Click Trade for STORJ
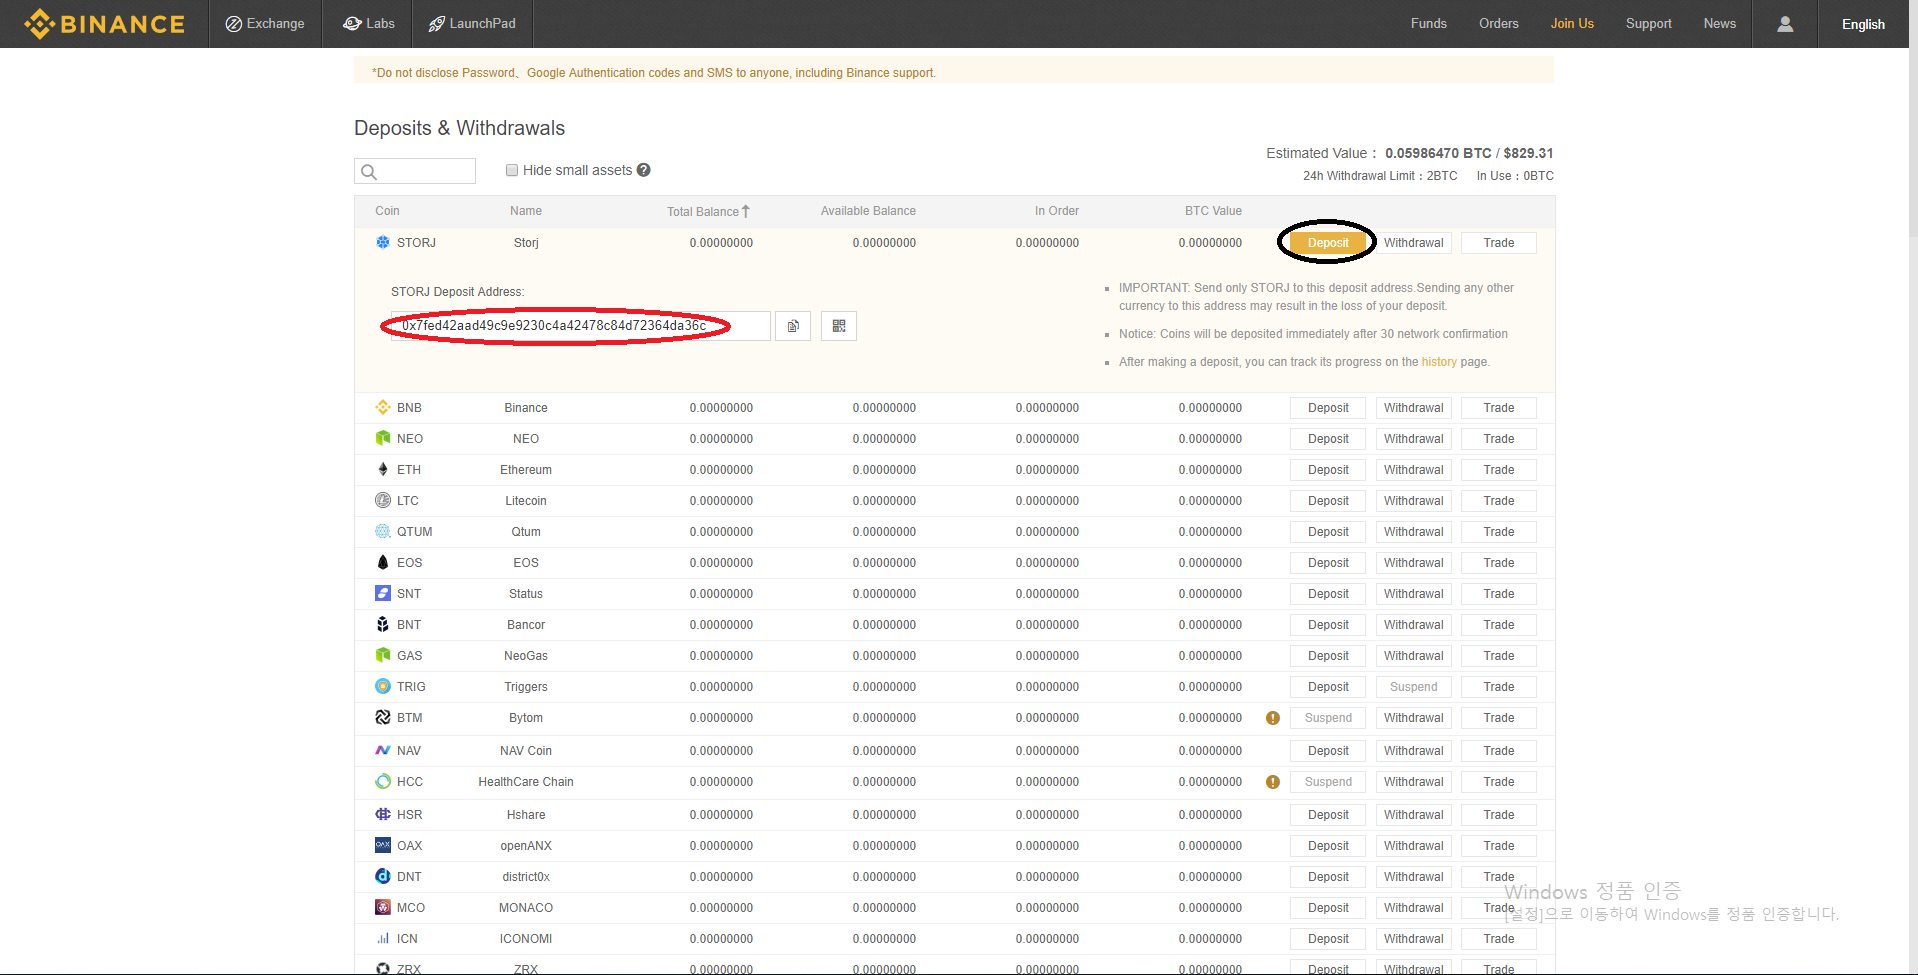The image size is (1918, 975). click(x=1498, y=243)
